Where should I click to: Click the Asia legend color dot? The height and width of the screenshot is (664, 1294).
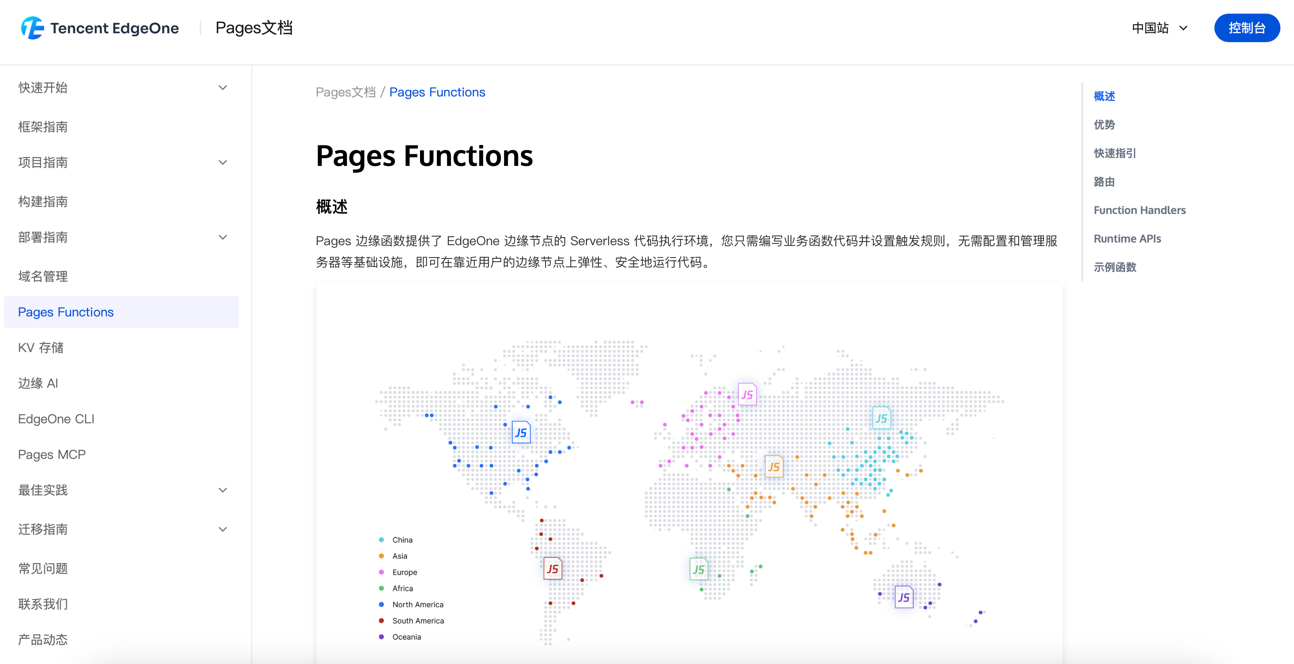381,556
